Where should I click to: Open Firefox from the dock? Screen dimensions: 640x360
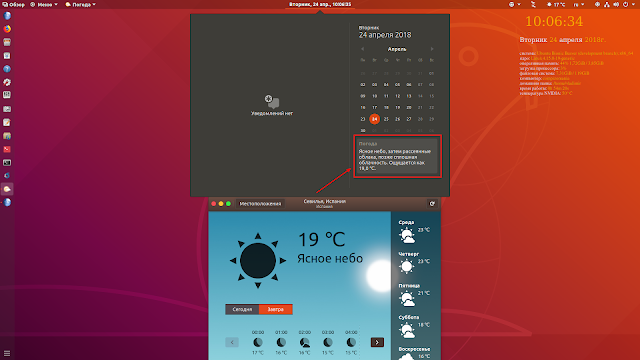7,29
